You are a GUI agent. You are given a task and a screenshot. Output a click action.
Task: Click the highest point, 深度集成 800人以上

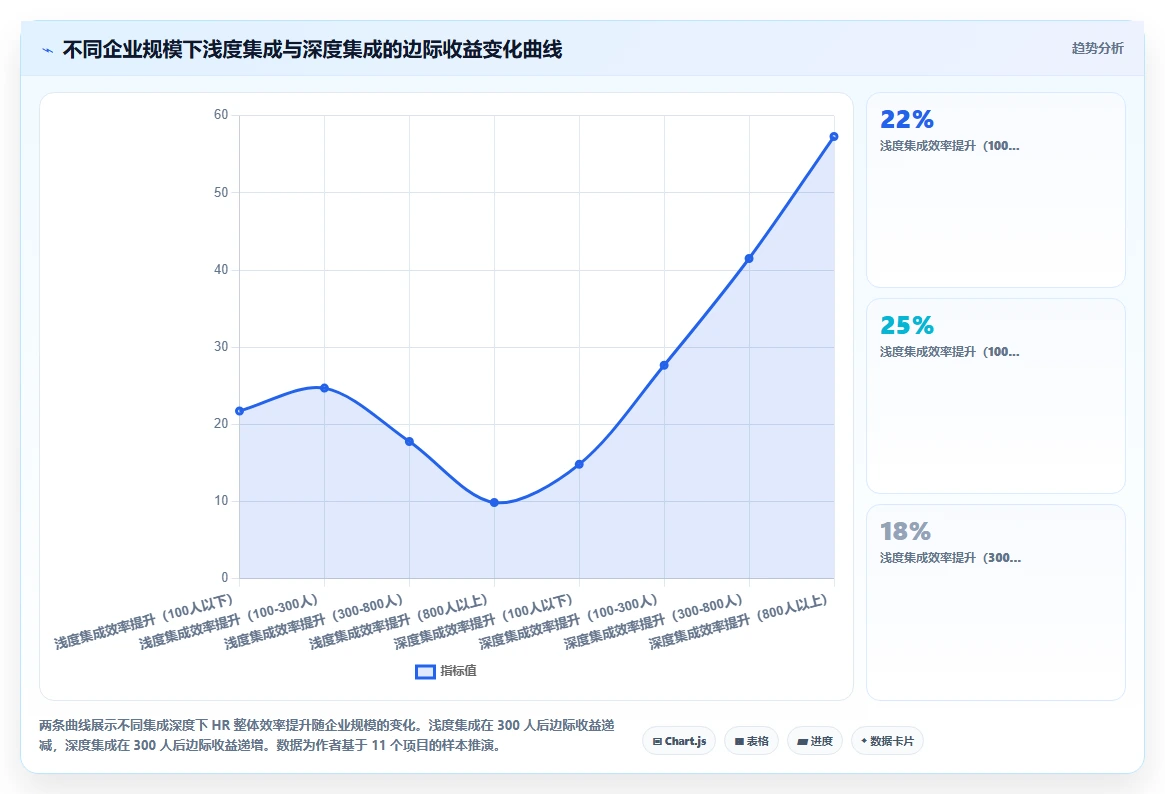pos(834,137)
